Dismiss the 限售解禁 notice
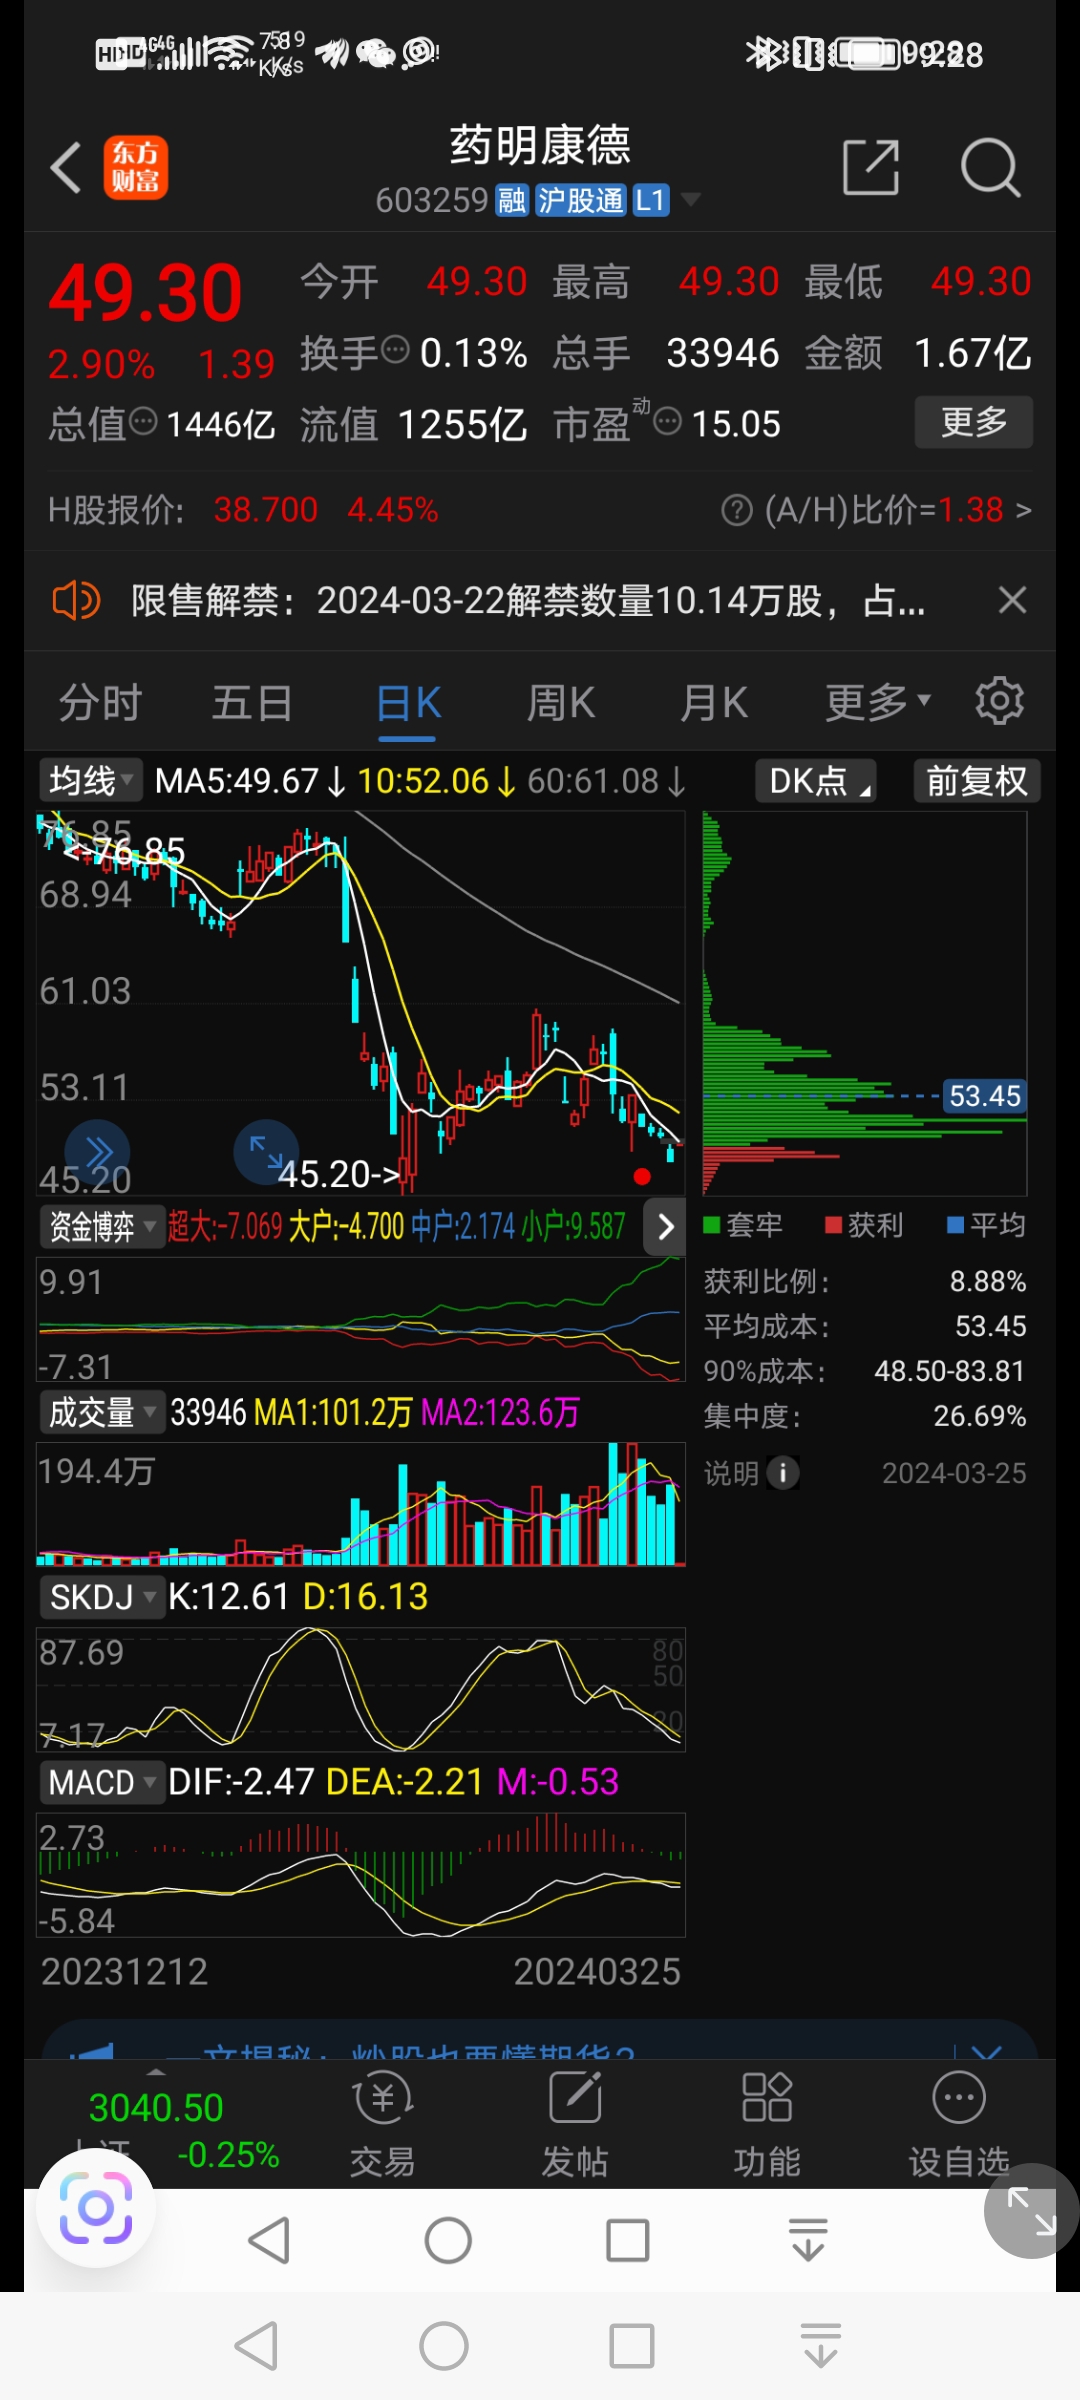The width and height of the screenshot is (1080, 2400). point(1012,600)
